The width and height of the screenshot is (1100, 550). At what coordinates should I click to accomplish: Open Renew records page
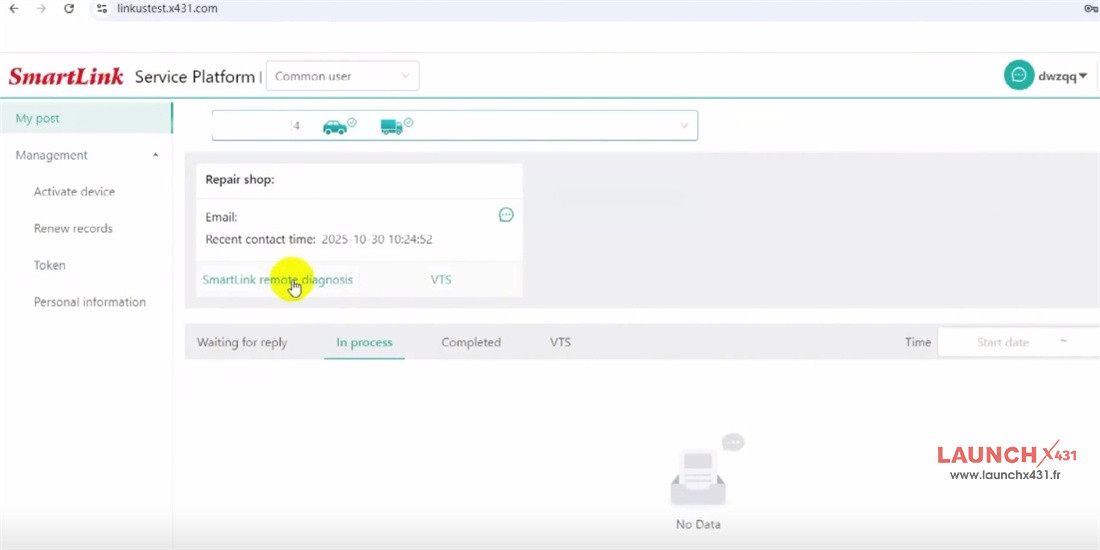point(73,228)
